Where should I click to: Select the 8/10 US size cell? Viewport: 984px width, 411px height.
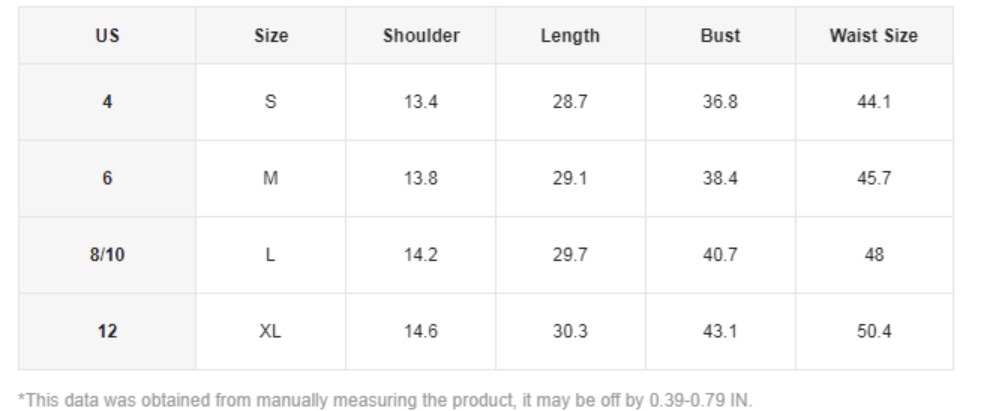coord(107,255)
